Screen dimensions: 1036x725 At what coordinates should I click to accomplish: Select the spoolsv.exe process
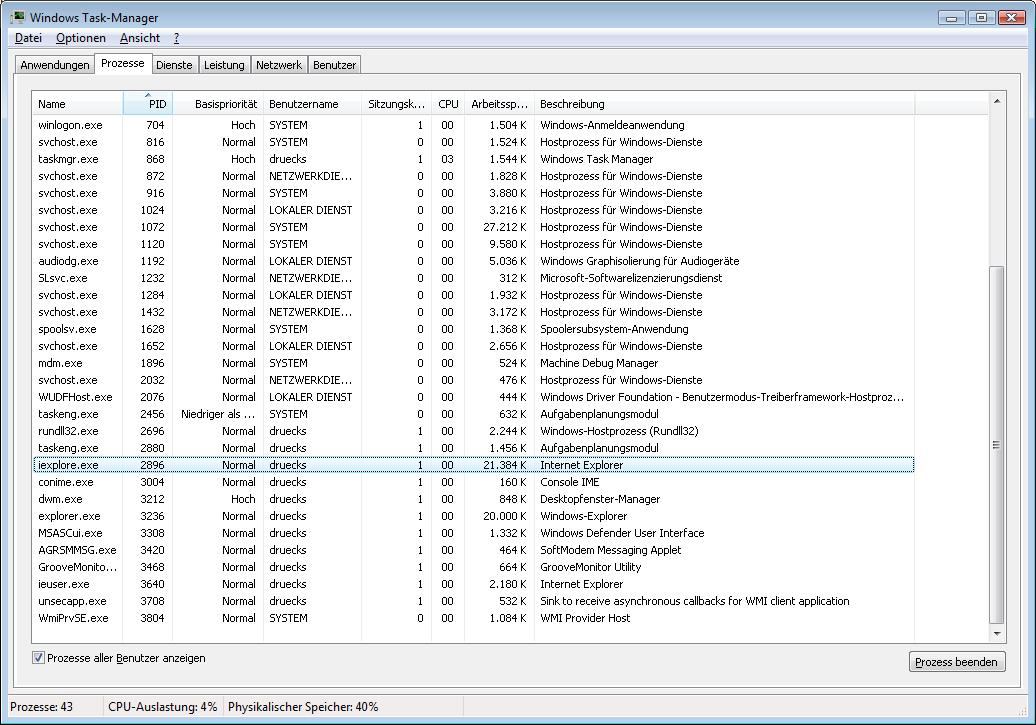pyautogui.click(x=474, y=329)
